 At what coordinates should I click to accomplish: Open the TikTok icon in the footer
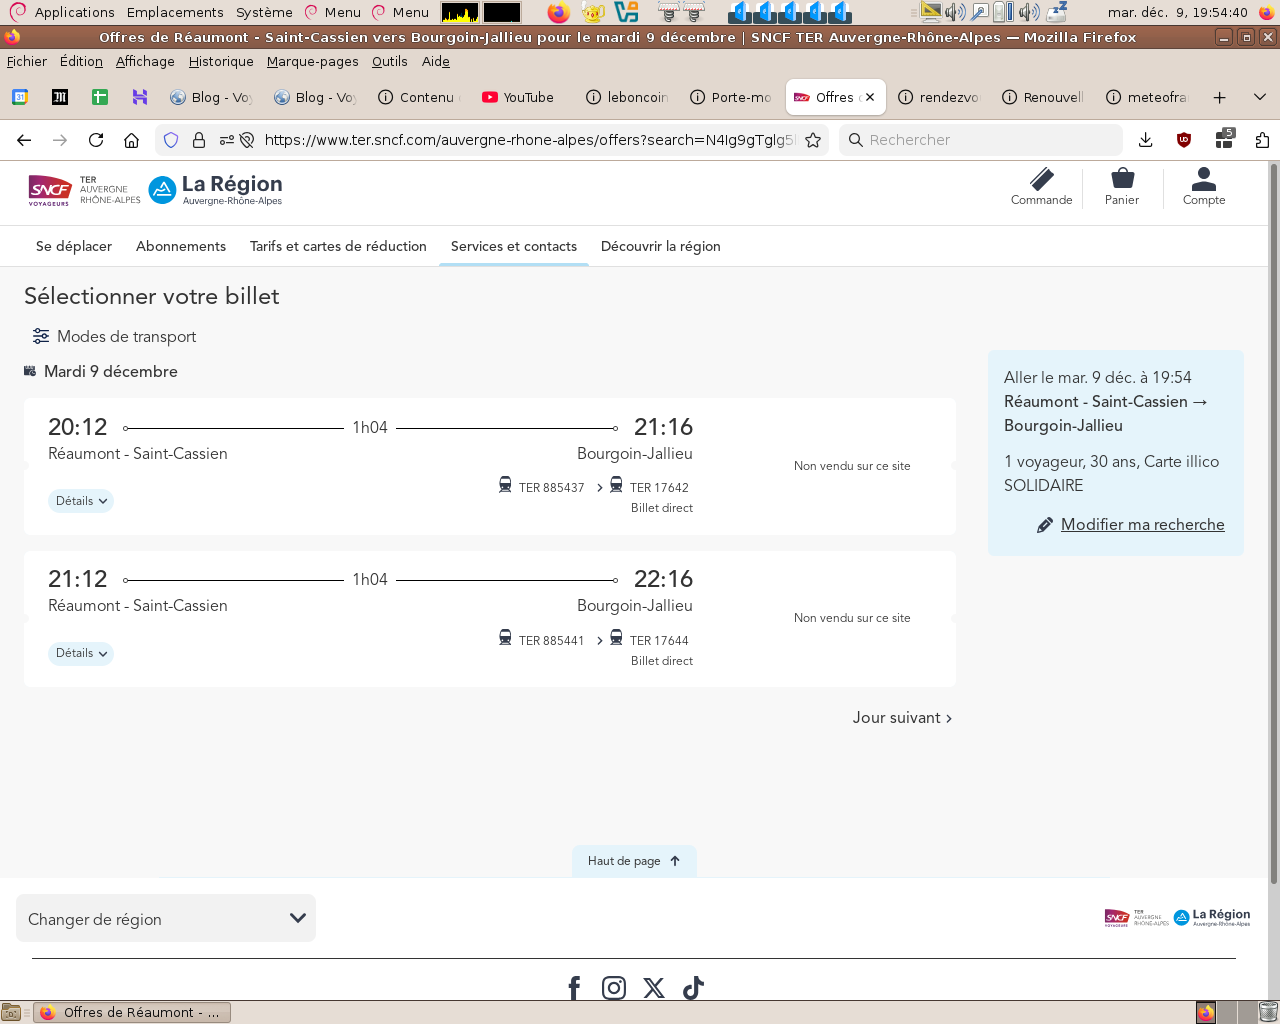pyautogui.click(x=693, y=988)
